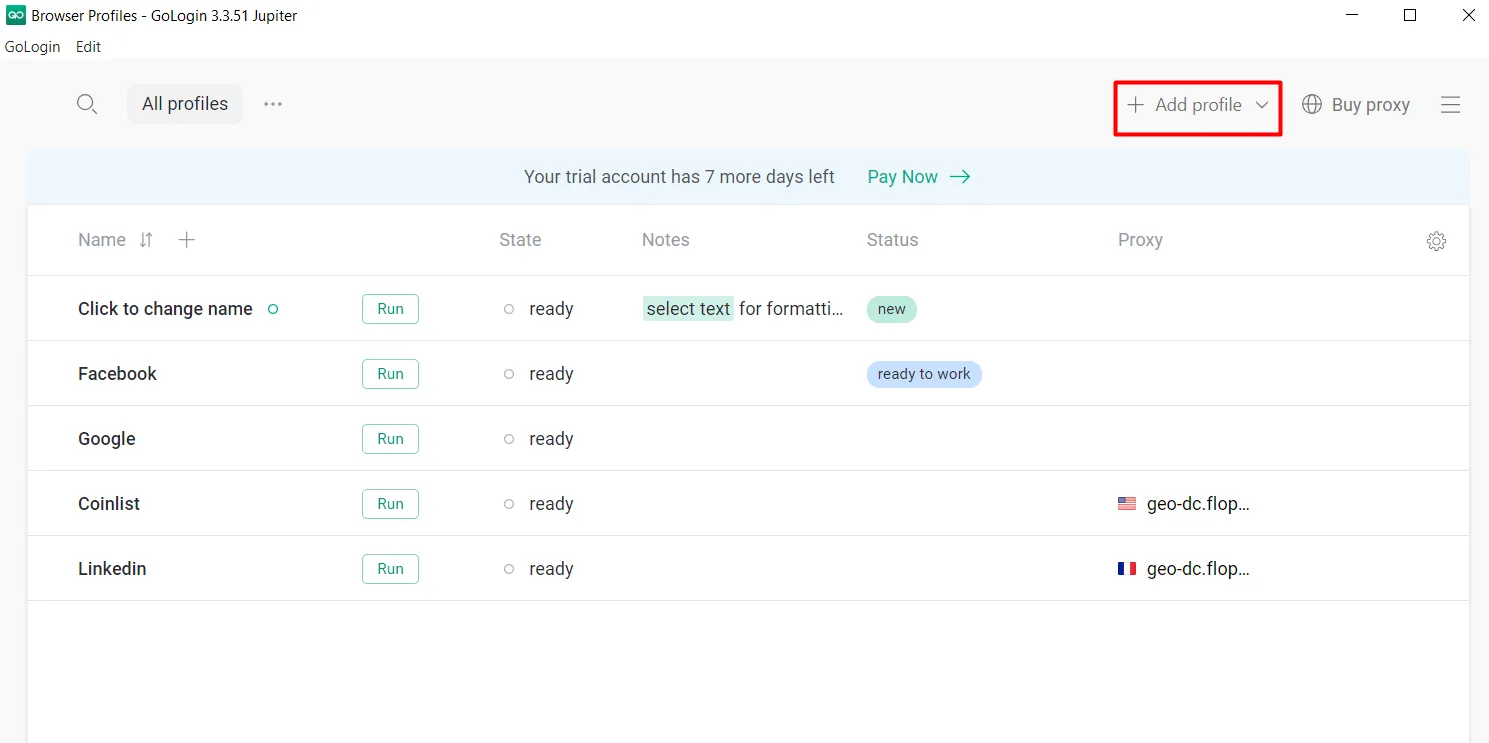The height and width of the screenshot is (743, 1489).
Task: Expand the Add profile dropdown arrow
Action: tap(1262, 105)
